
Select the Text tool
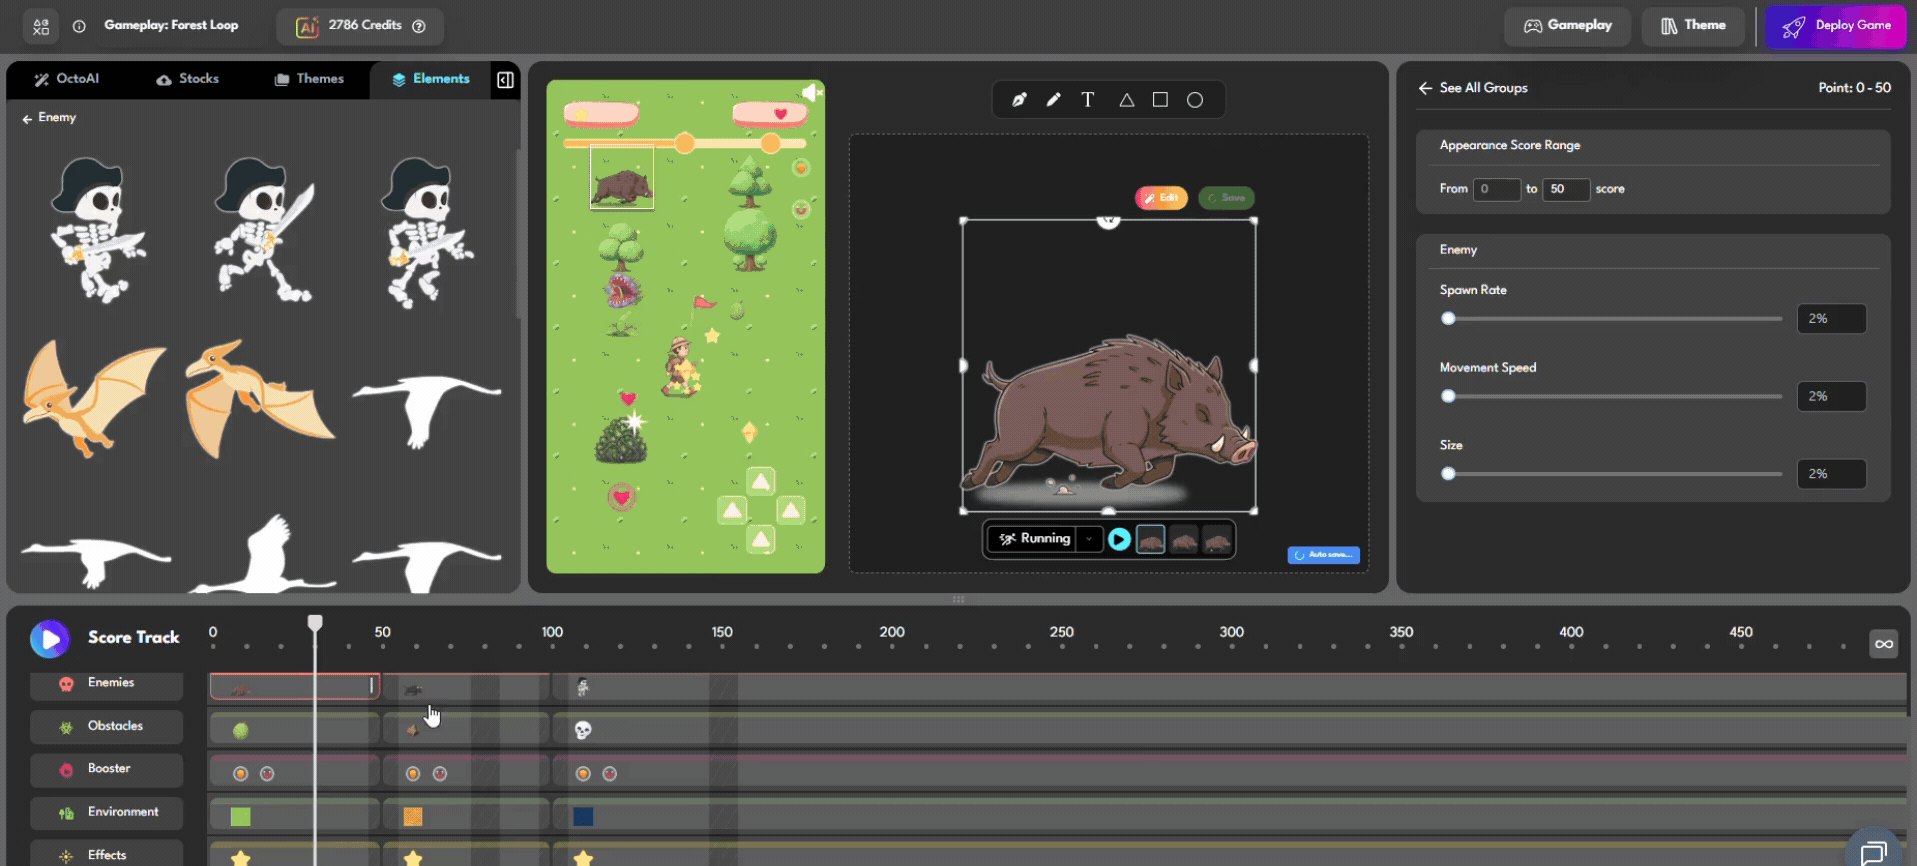1088,100
